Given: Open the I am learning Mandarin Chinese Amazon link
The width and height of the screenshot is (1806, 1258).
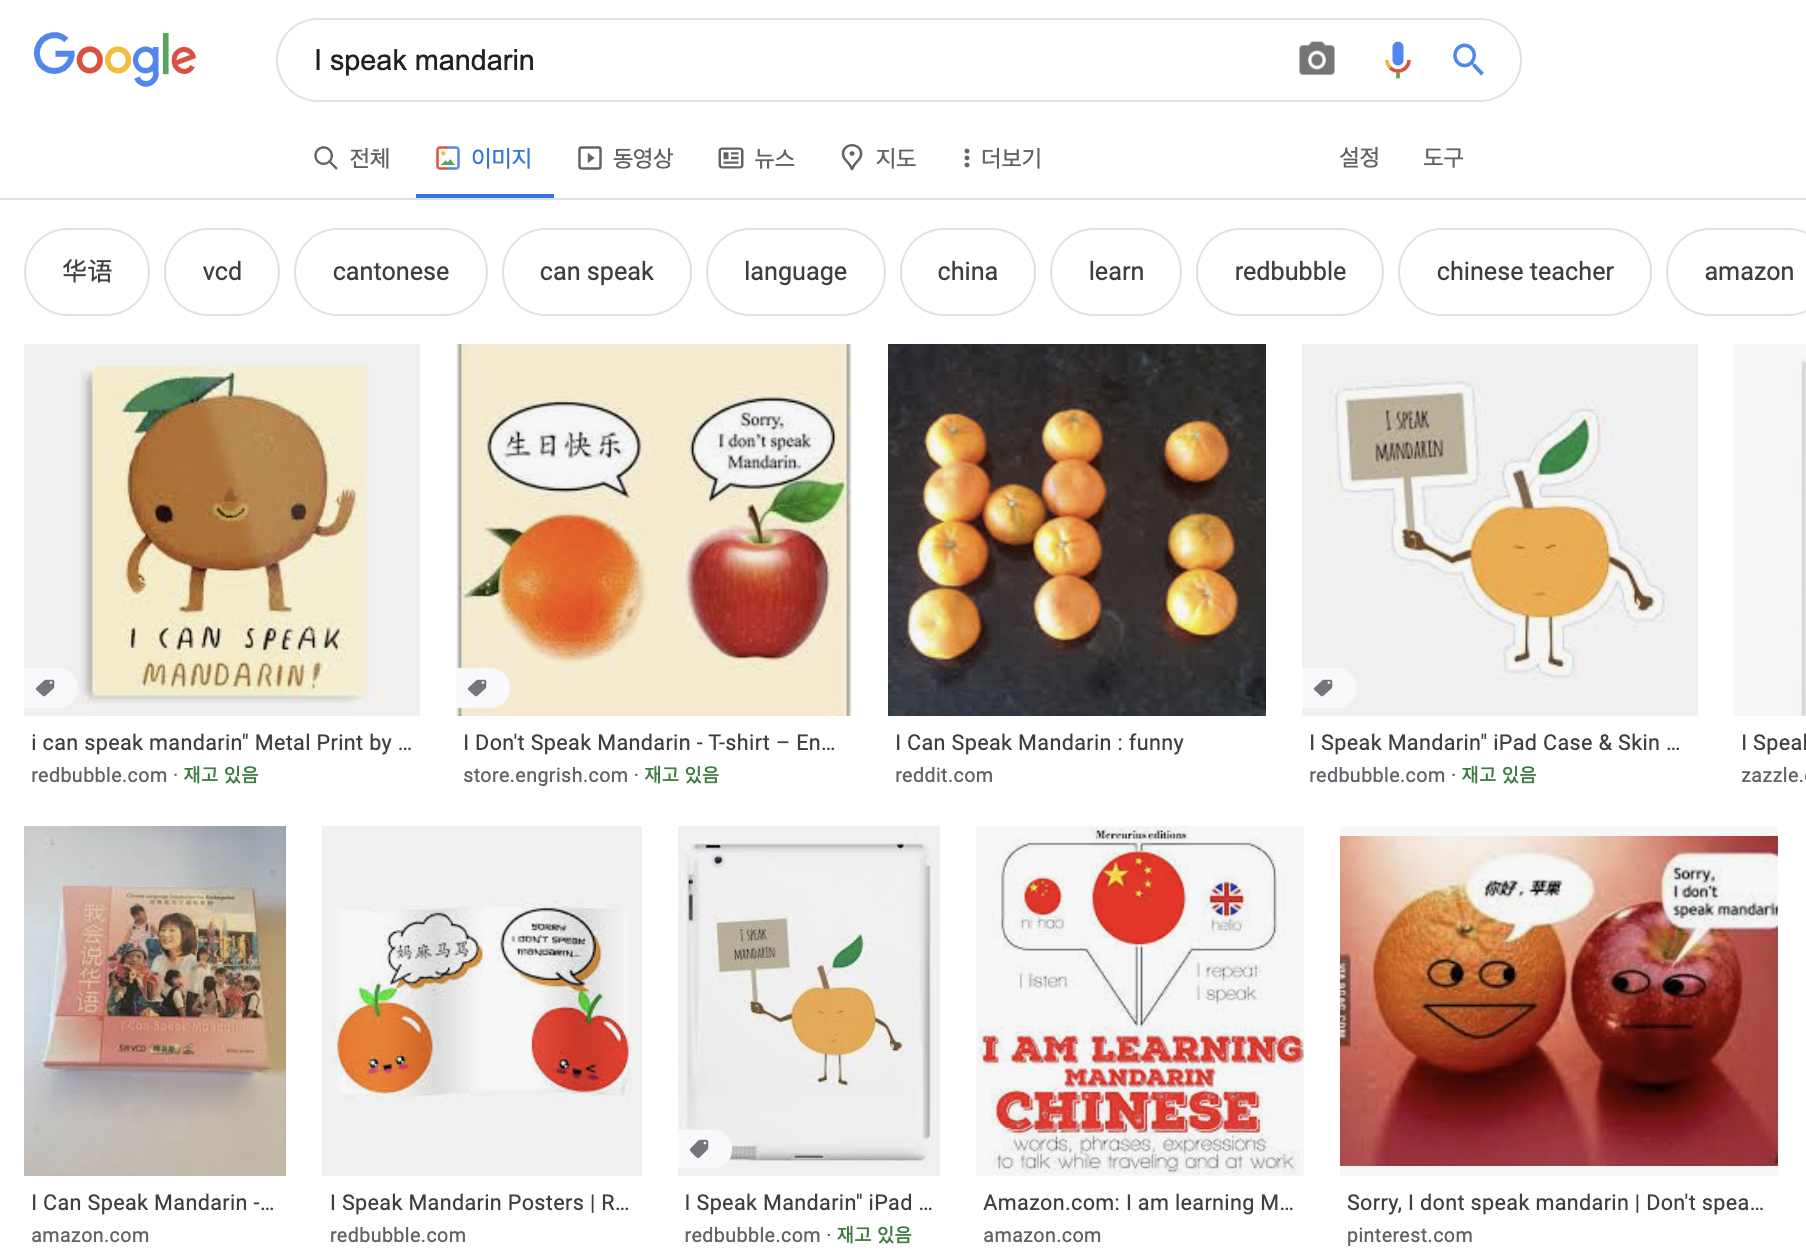Looking at the screenshot, I should click(1138, 1203).
